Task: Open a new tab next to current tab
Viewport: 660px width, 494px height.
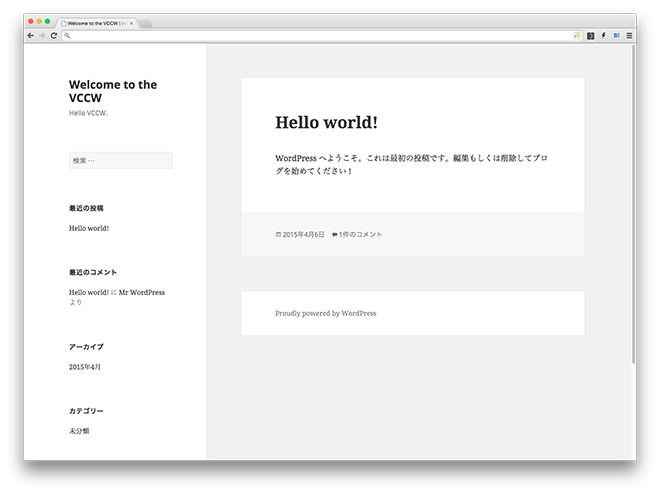Action: (x=145, y=22)
